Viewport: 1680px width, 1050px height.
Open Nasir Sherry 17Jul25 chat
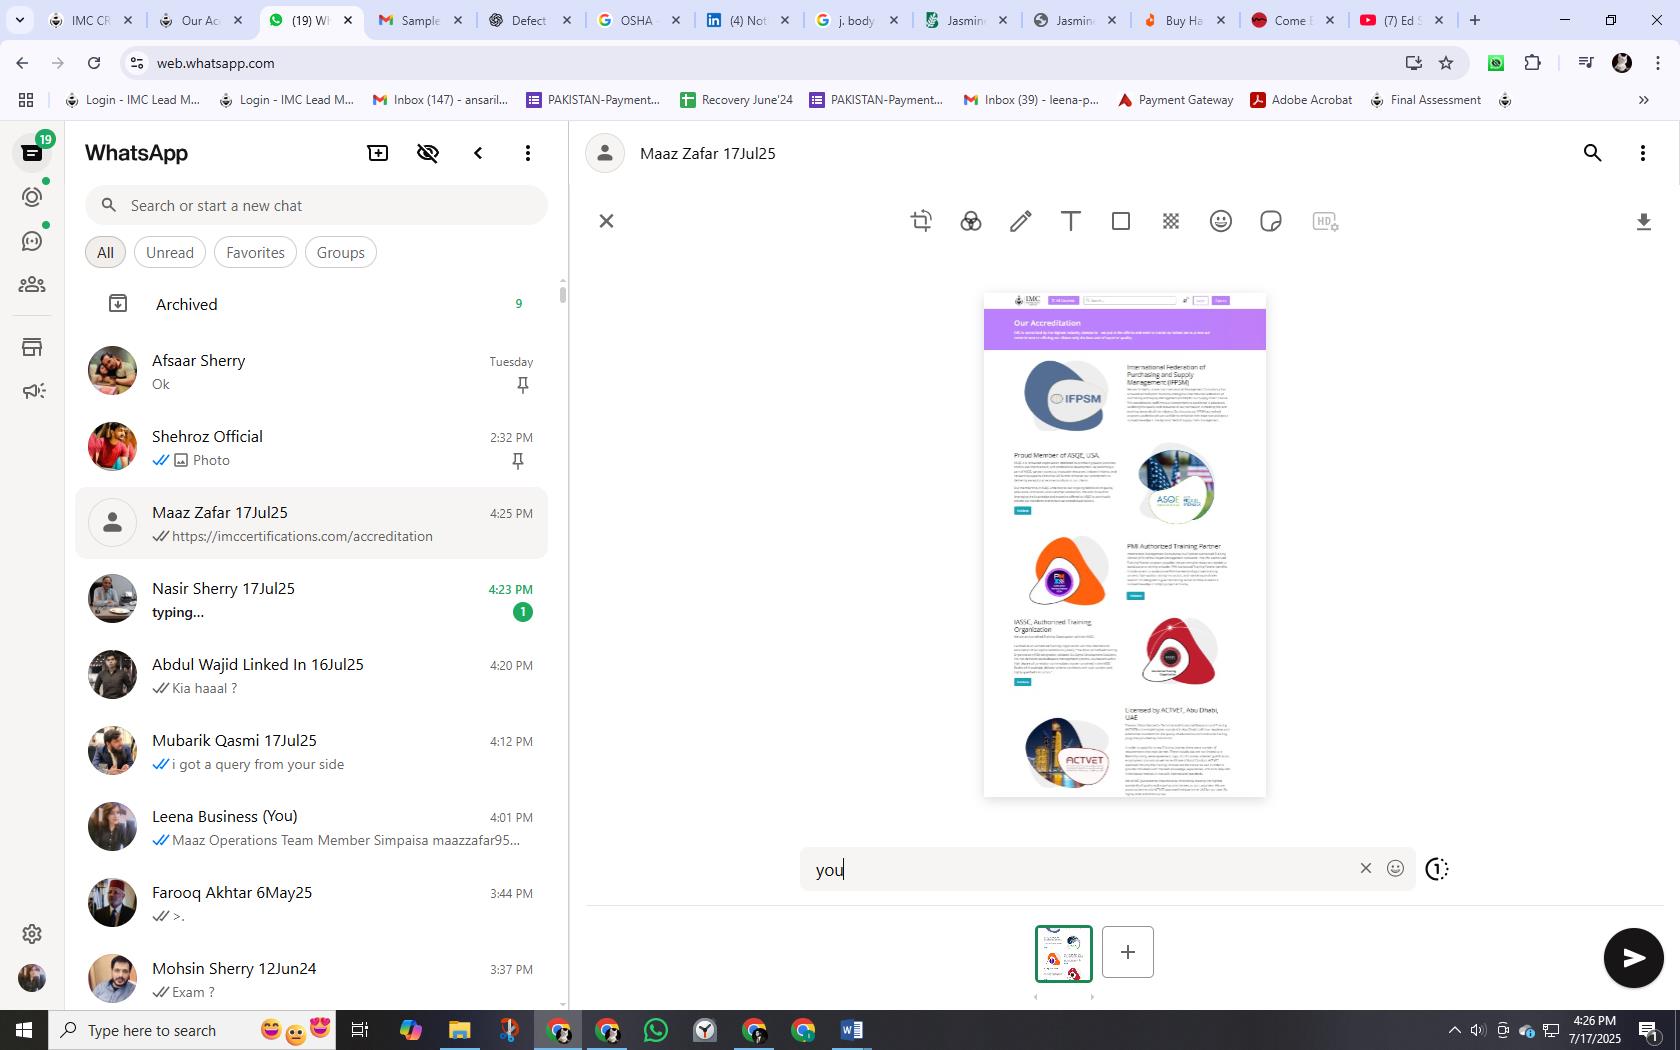click(x=312, y=599)
